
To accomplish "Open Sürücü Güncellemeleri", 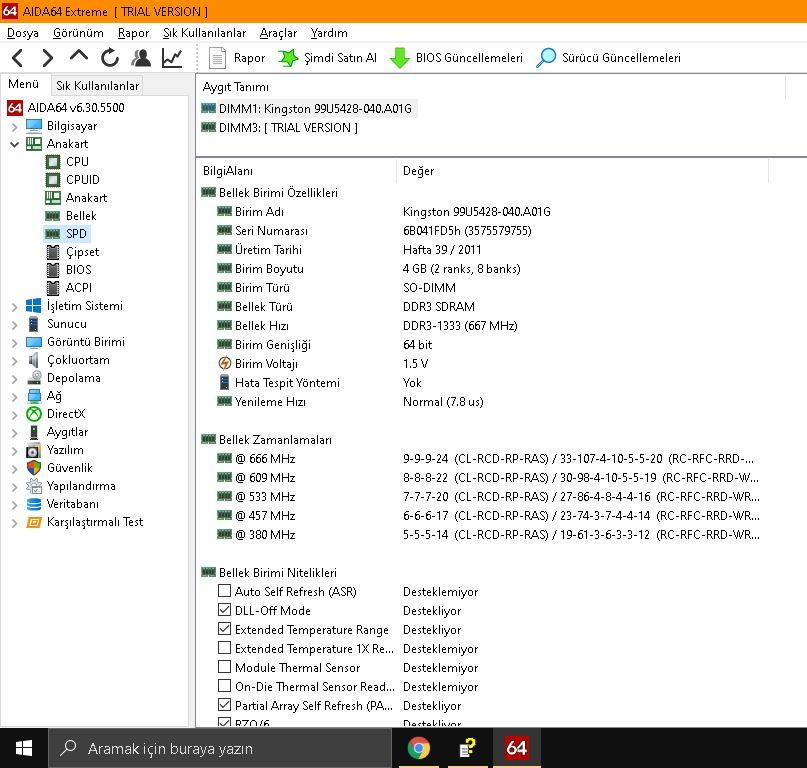I will click(x=608, y=58).
